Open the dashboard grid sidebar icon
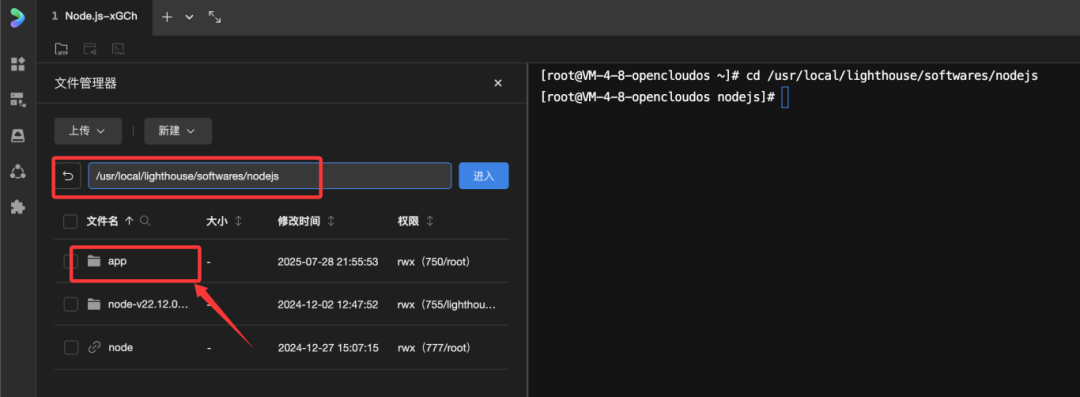Screen dimensions: 1080x397 pyautogui.click(x=18, y=64)
